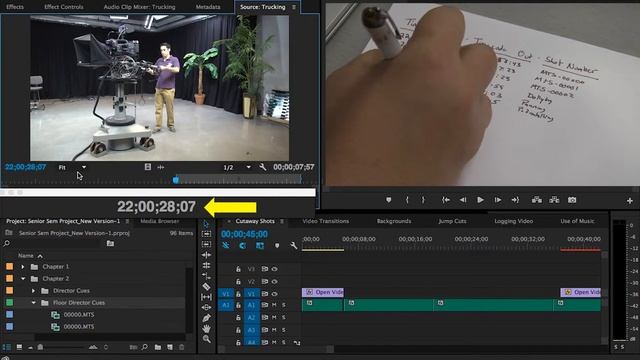Toggle sync lock for track A1
640x360 pixels.
[264, 305]
